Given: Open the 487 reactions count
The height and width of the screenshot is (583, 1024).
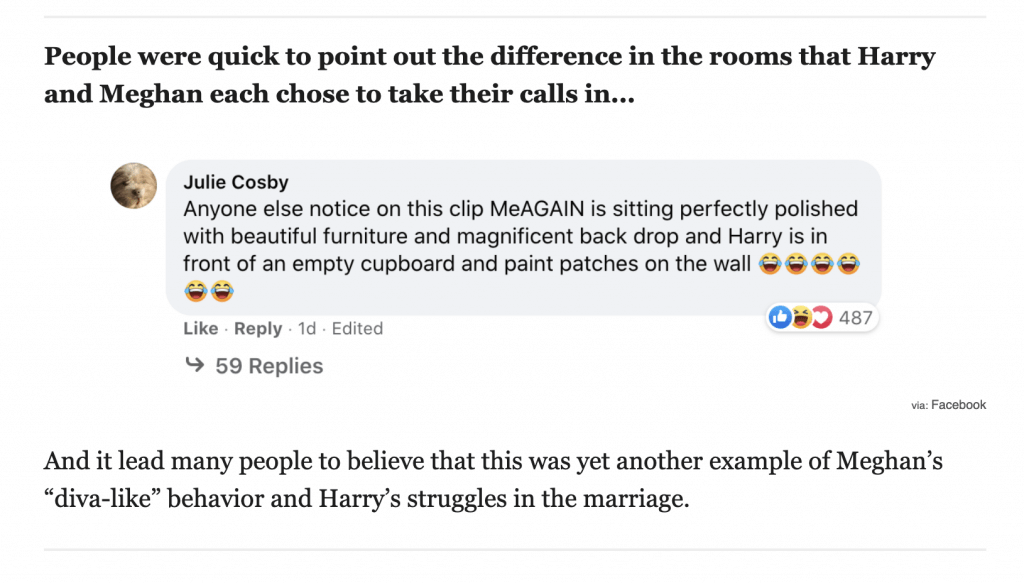Looking at the screenshot, I should coord(856,318).
